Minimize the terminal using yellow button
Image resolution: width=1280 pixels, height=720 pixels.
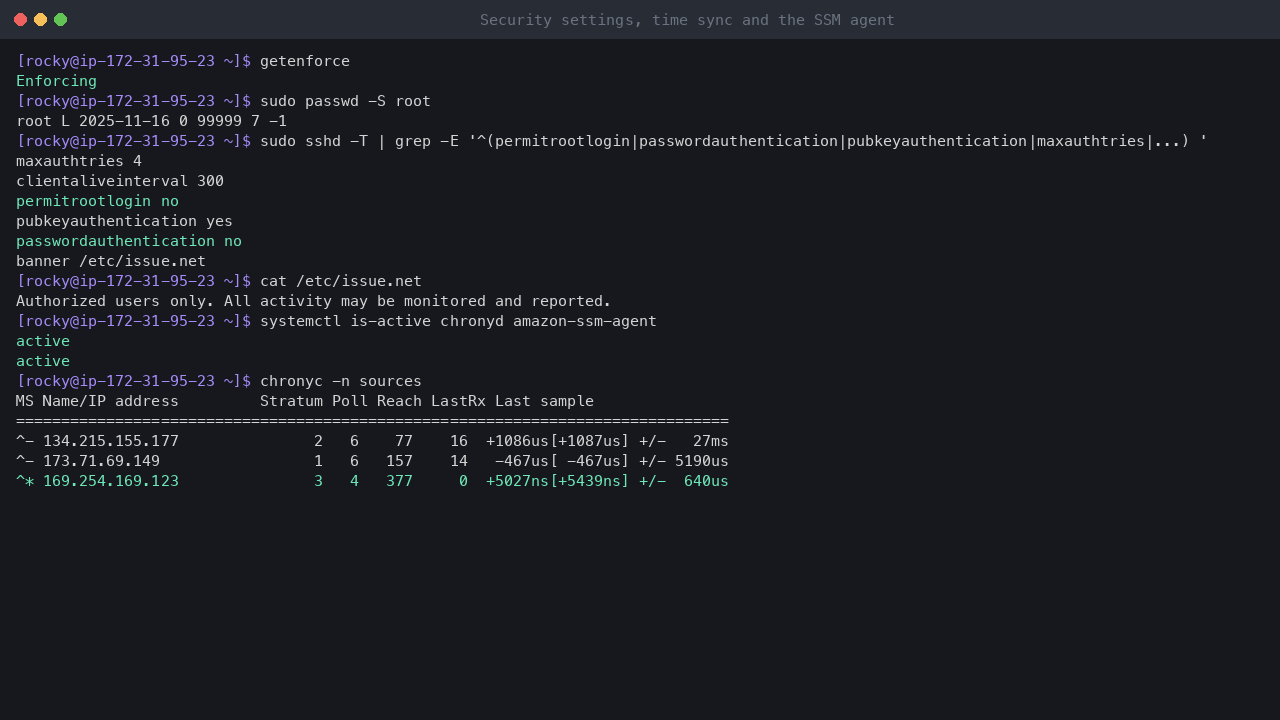coord(40,20)
